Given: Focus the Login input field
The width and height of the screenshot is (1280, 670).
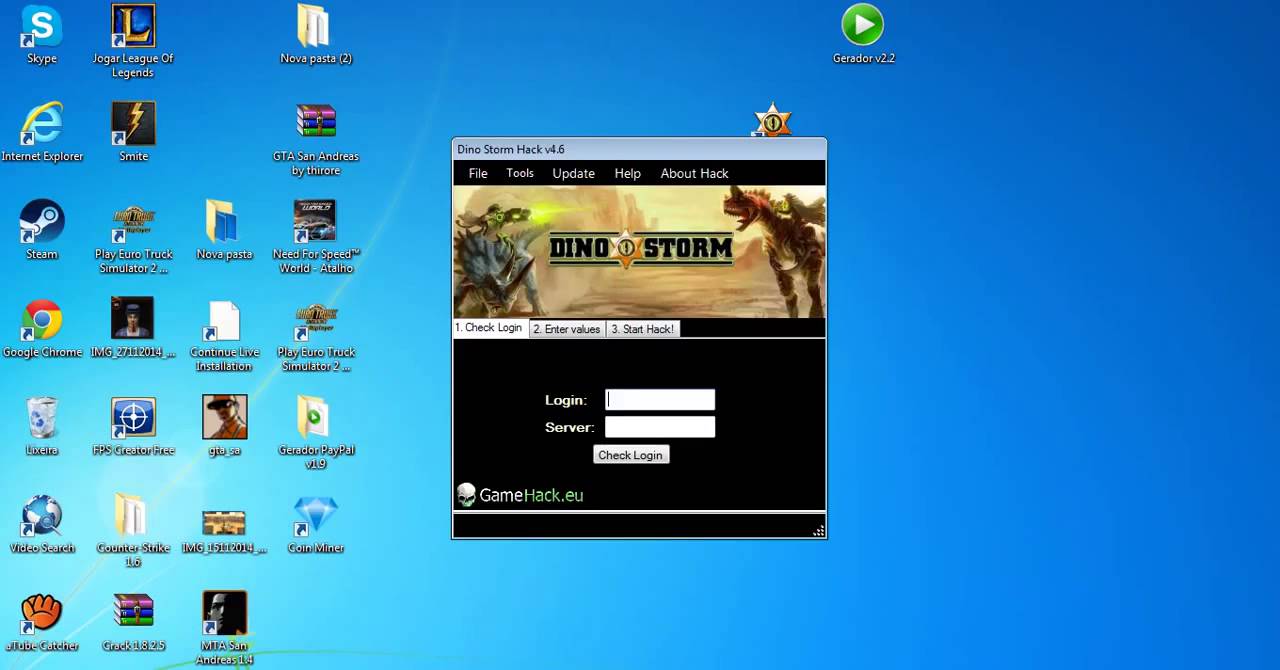Looking at the screenshot, I should tap(660, 400).
